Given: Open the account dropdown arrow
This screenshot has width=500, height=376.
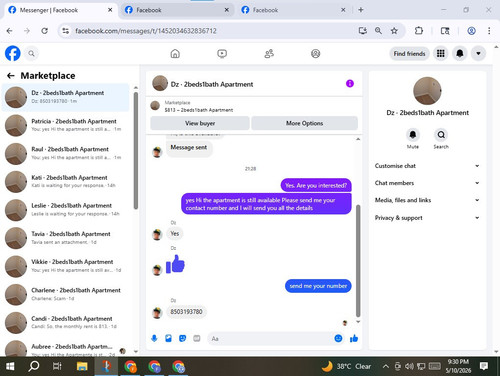Looking at the screenshot, I should [x=478, y=53].
